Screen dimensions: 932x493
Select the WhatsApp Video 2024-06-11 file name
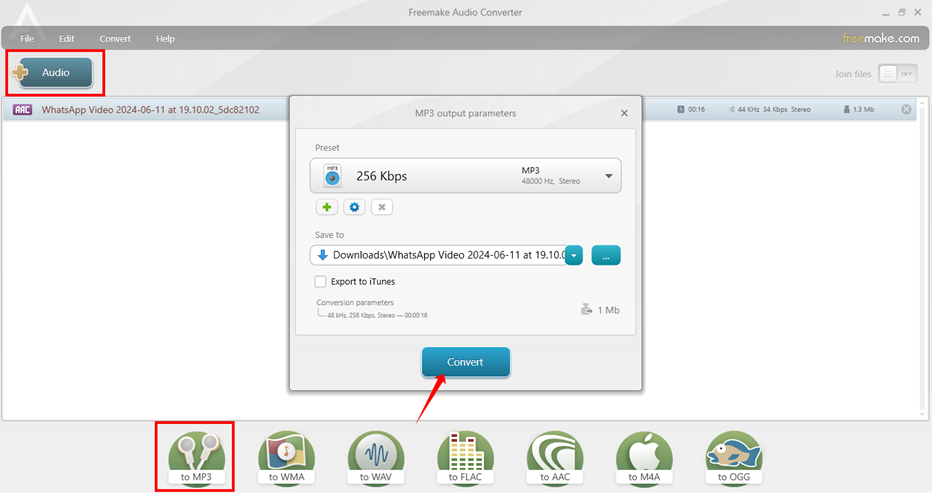tap(150, 109)
